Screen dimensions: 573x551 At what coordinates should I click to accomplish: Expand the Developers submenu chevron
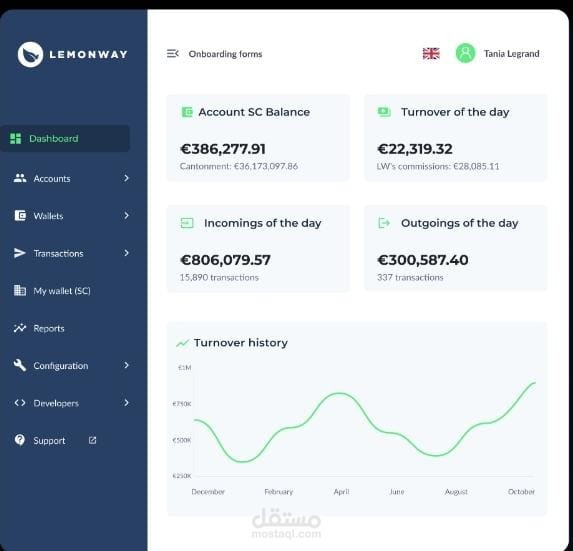pyautogui.click(x=126, y=403)
